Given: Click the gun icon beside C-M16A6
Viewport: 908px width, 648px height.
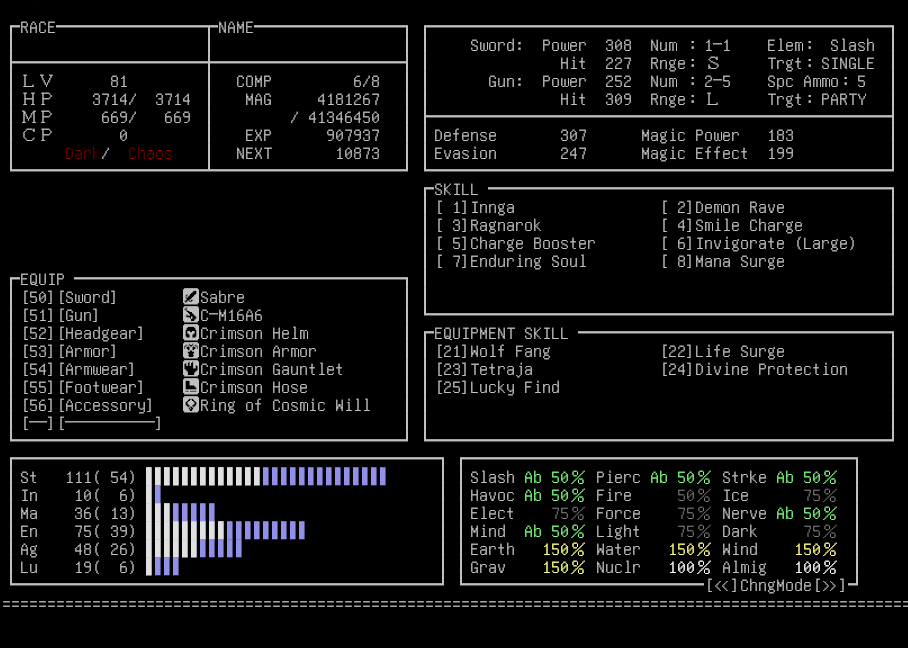Looking at the screenshot, I should pyautogui.click(x=191, y=315).
